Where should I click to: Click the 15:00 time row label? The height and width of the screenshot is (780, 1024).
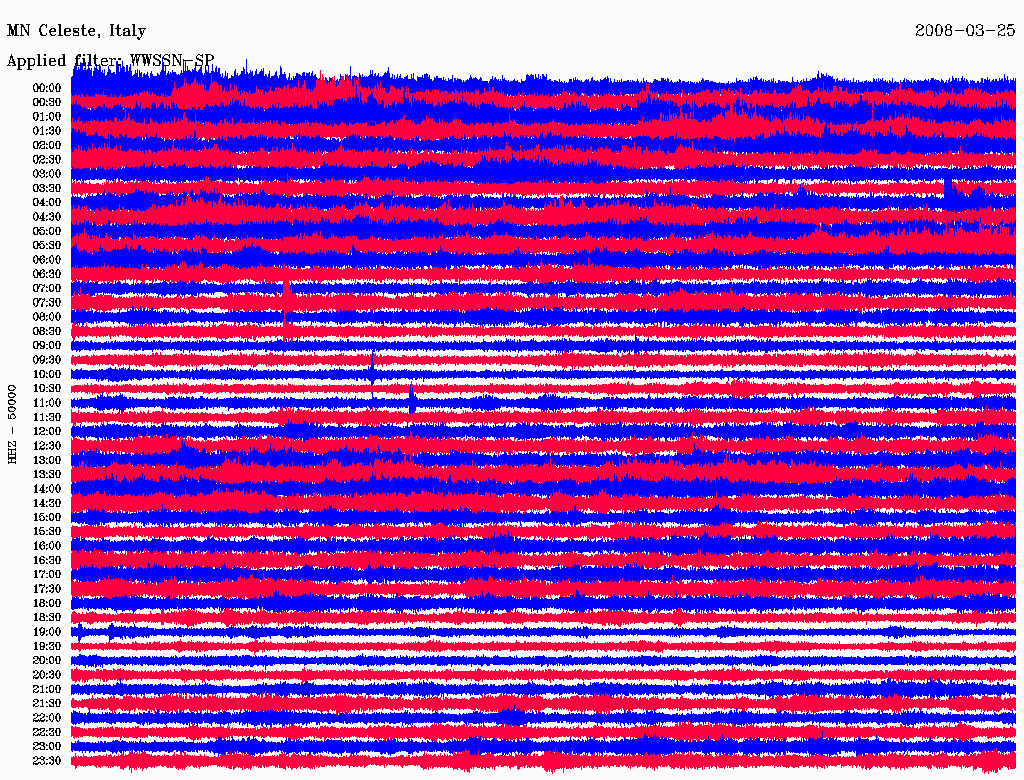coord(47,518)
